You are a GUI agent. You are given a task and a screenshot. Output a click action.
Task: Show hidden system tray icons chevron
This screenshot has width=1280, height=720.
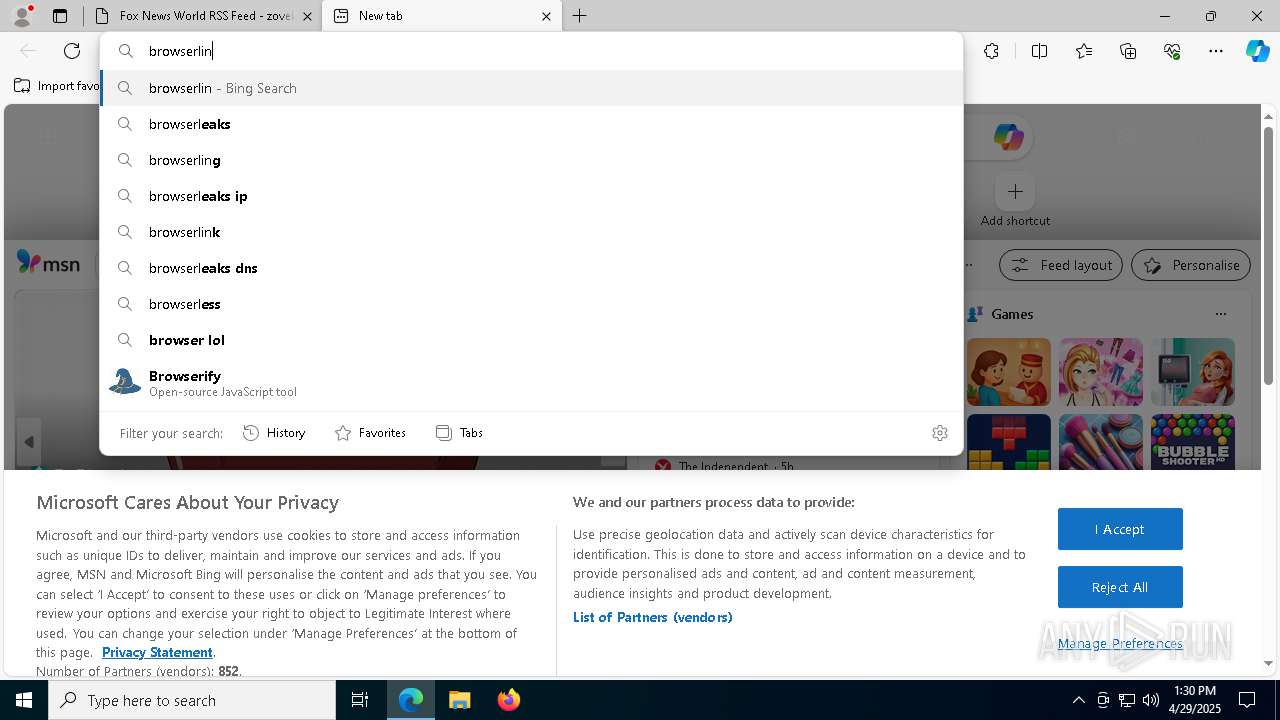[x=1078, y=700]
